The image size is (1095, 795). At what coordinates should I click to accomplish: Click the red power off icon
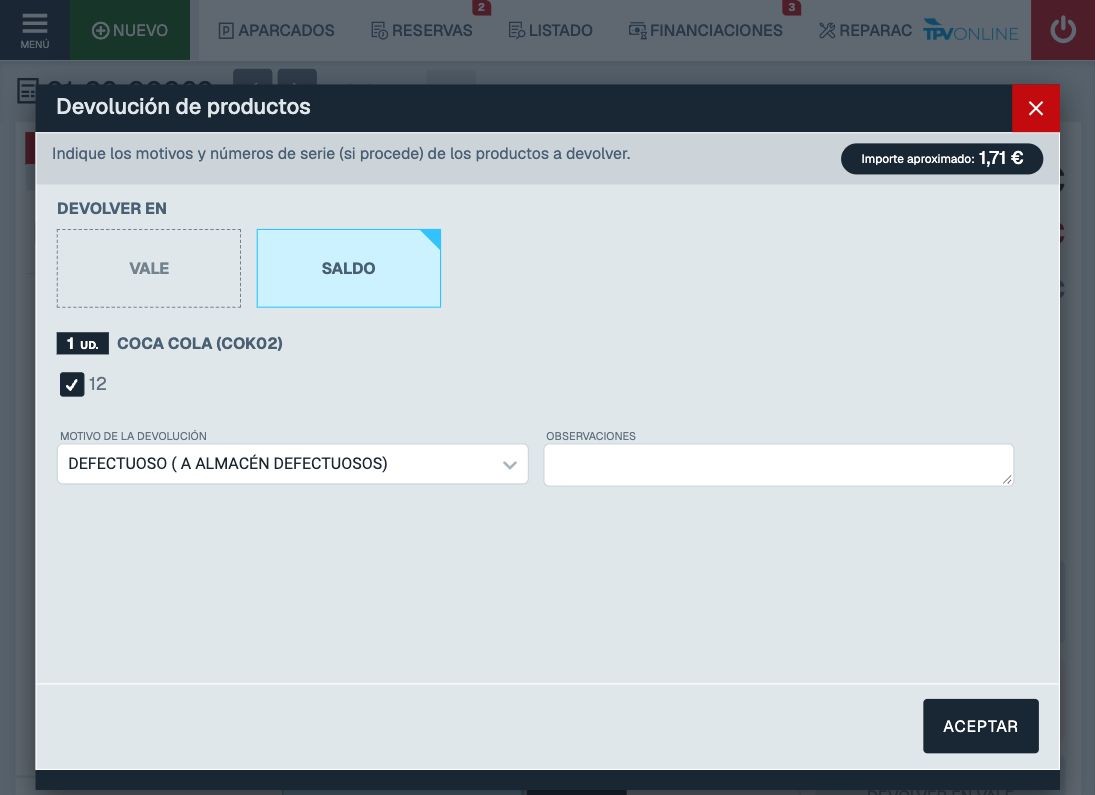pyautogui.click(x=1063, y=30)
